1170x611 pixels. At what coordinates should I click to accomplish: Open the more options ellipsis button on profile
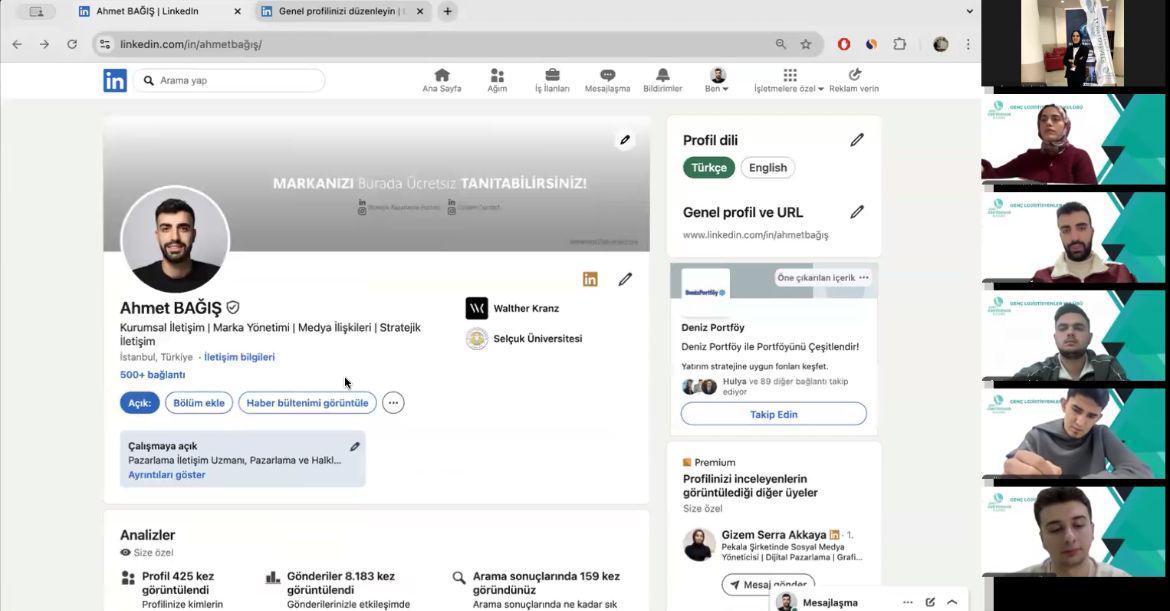[393, 403]
